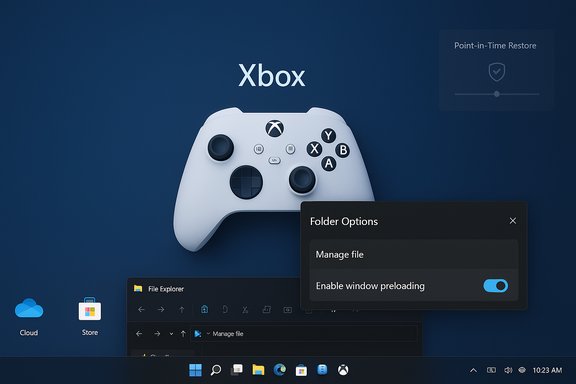Expand the hidden system tray icons chevron
576x384 pixels.
click(474, 370)
